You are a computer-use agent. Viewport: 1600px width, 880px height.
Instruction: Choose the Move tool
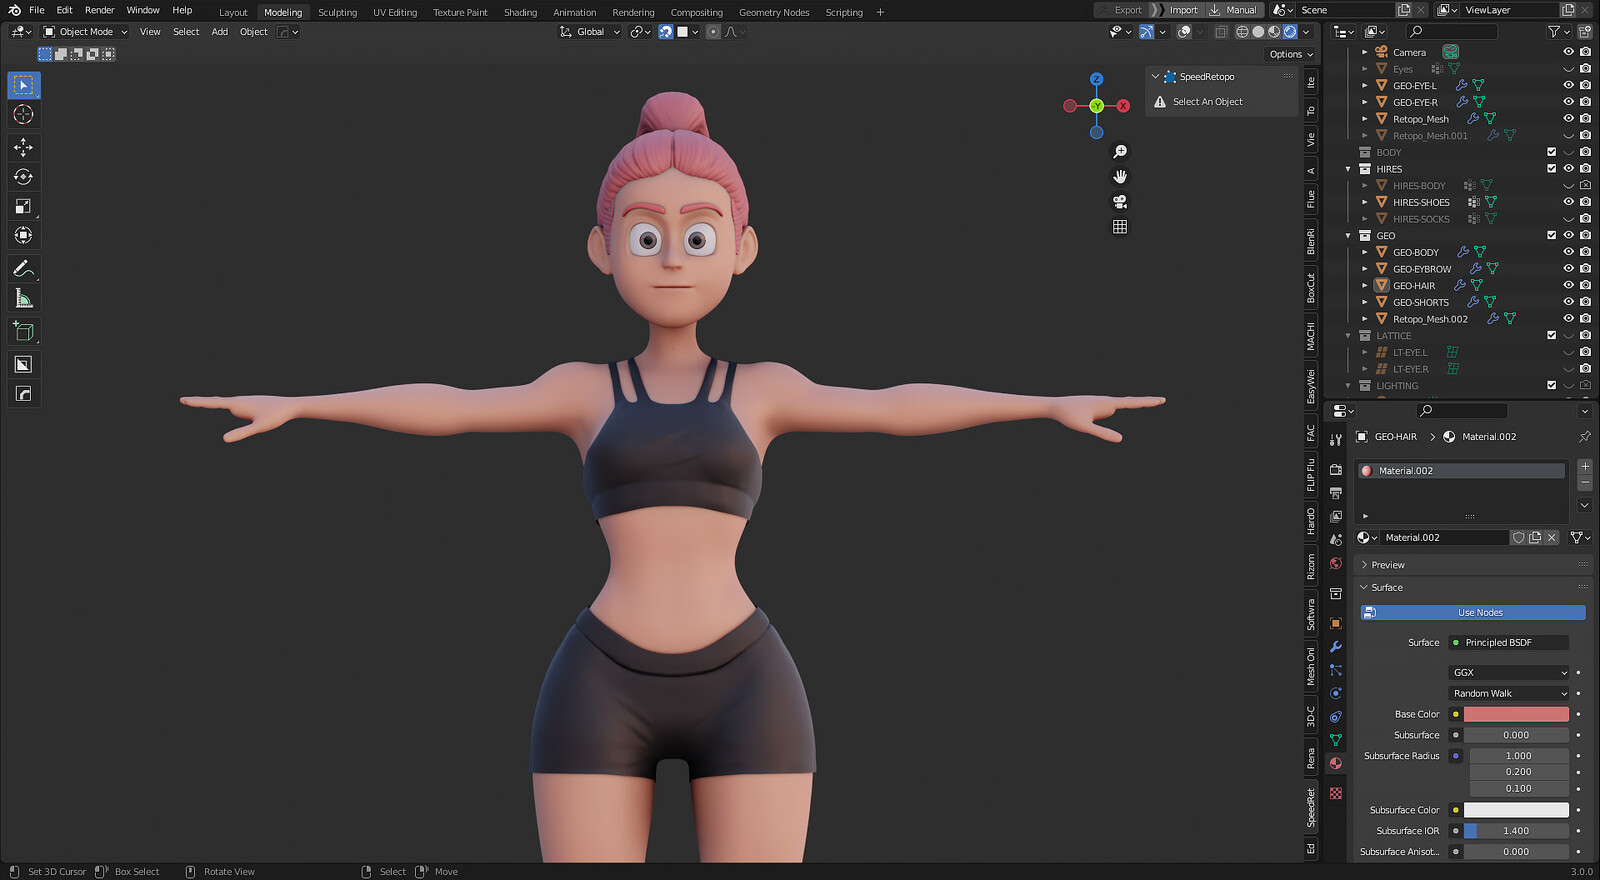[24, 147]
